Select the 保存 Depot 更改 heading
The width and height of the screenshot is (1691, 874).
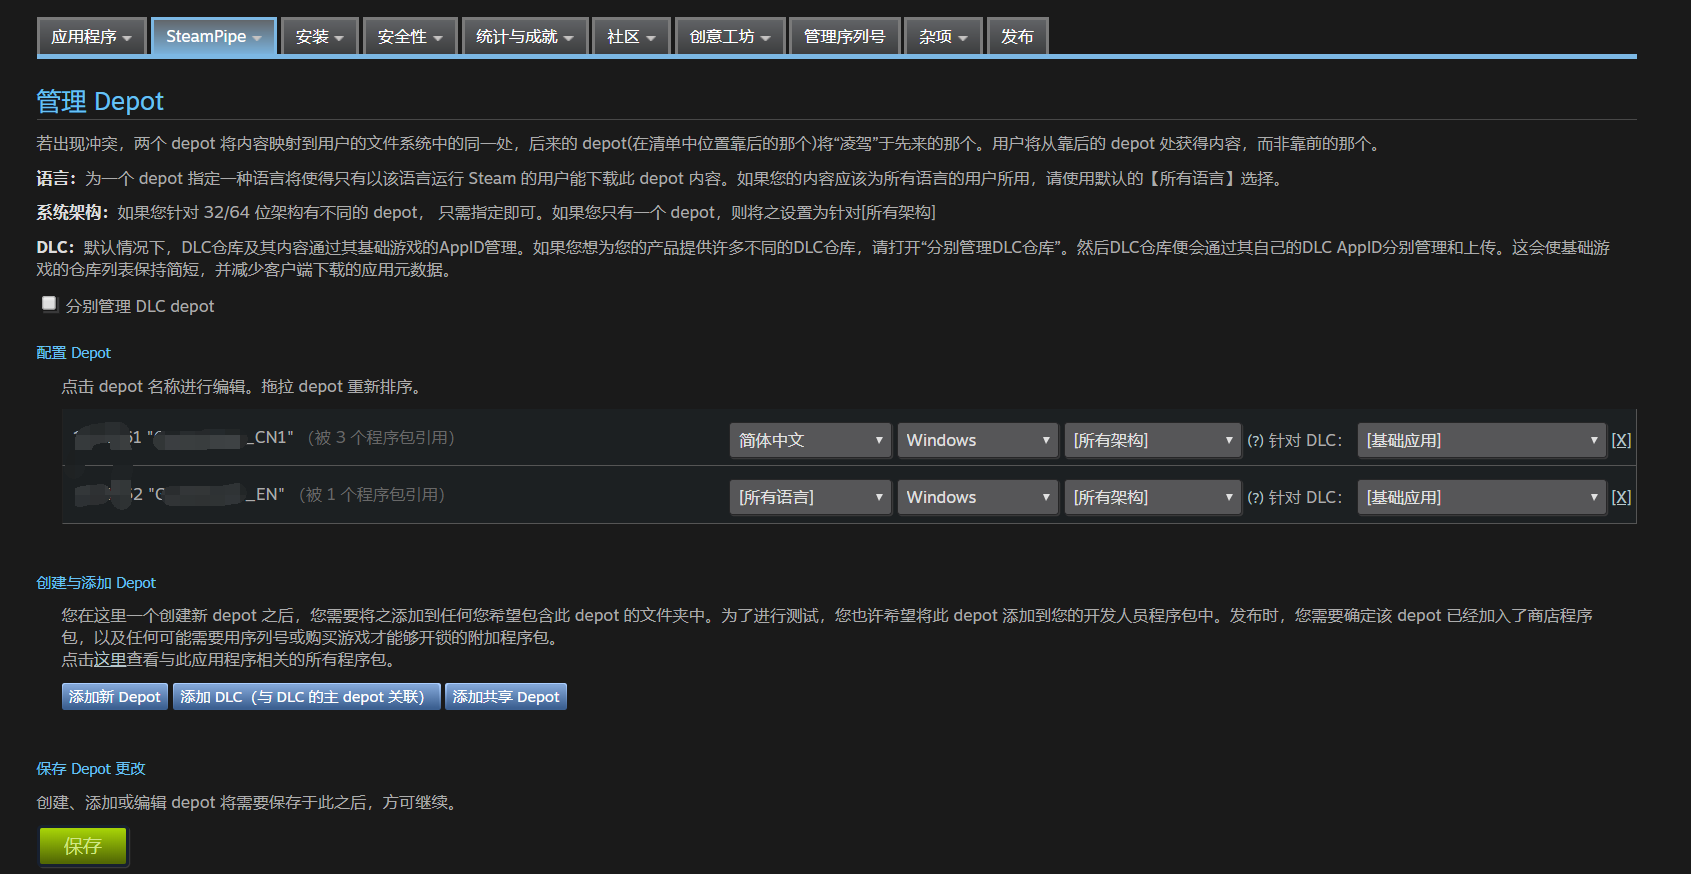point(91,769)
